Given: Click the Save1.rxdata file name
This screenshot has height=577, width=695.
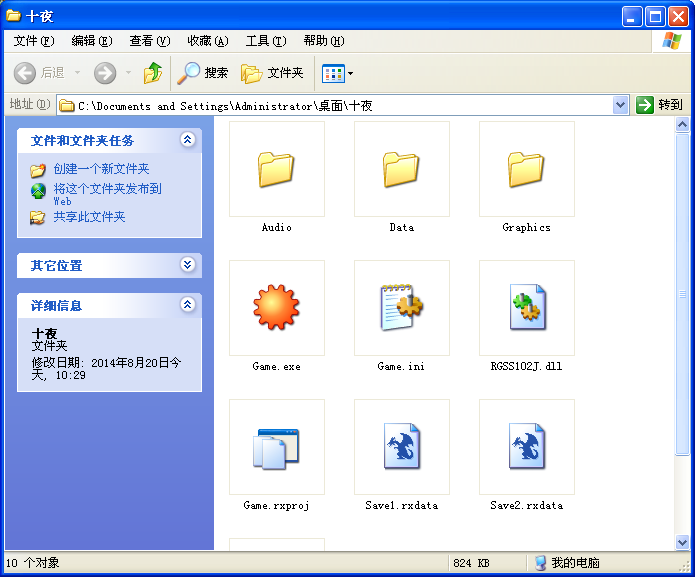Looking at the screenshot, I should pos(402,506).
